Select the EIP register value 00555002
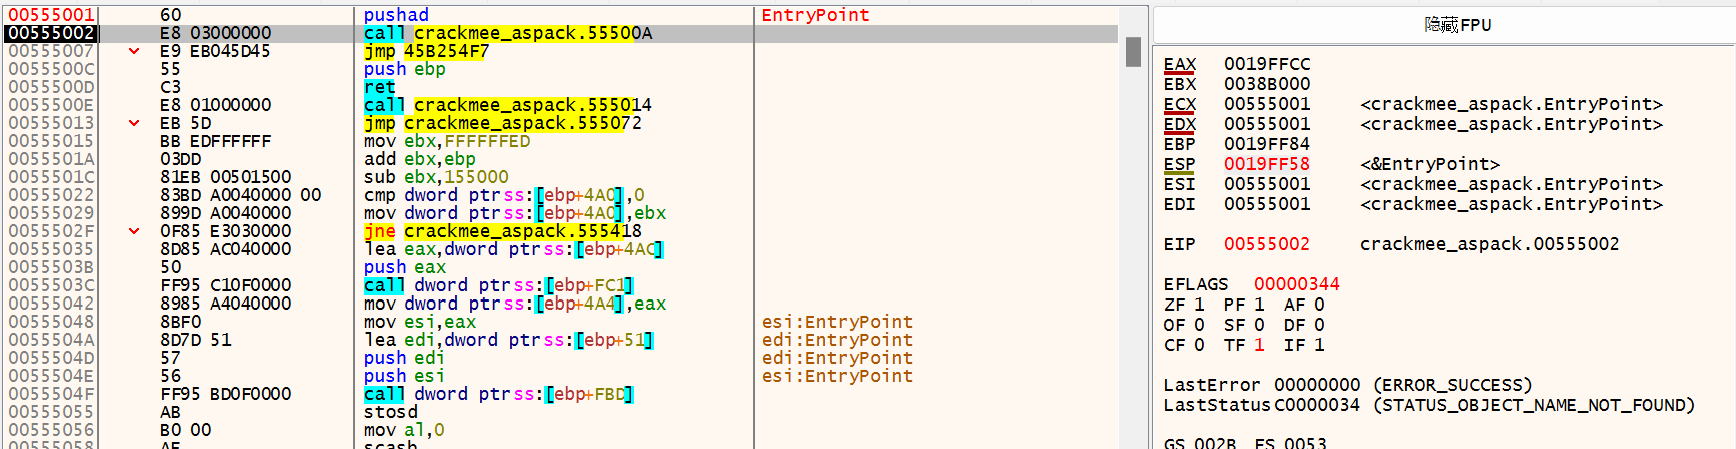The width and height of the screenshot is (1736, 449). click(x=1266, y=244)
